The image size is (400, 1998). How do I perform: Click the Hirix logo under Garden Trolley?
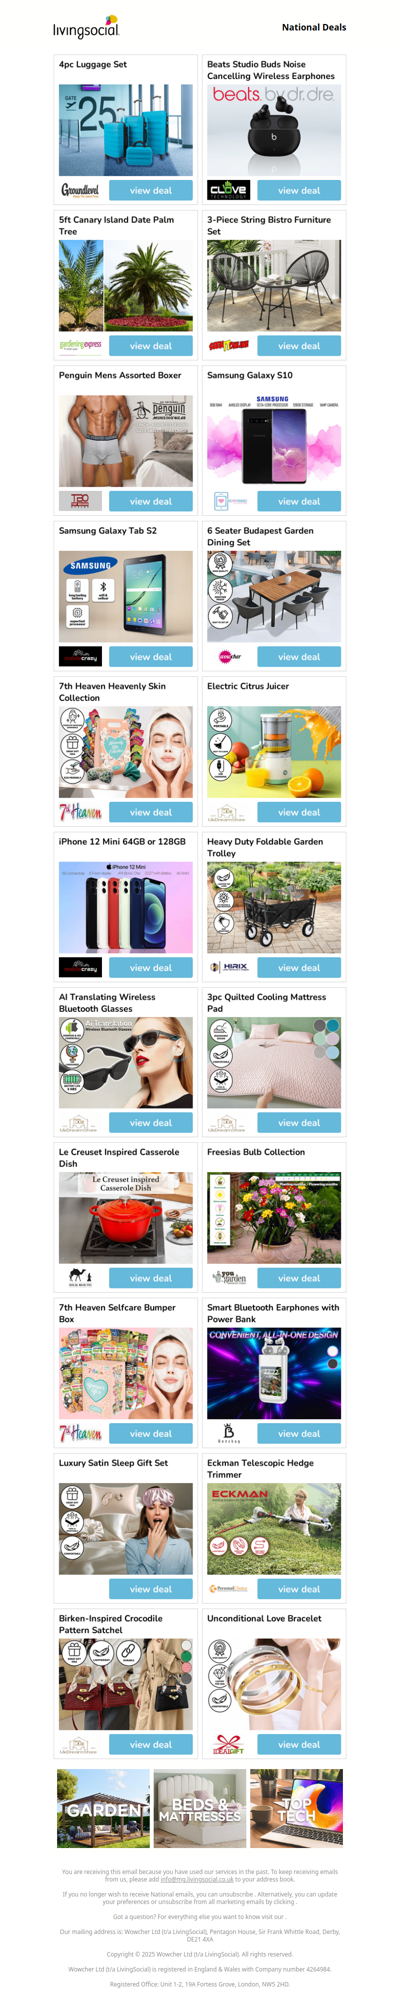(229, 967)
